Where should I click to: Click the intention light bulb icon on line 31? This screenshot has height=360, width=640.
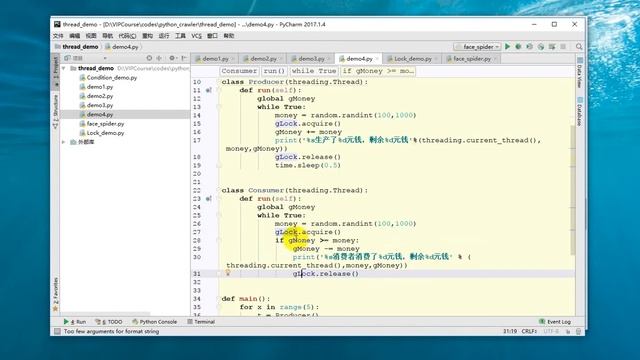228,273
